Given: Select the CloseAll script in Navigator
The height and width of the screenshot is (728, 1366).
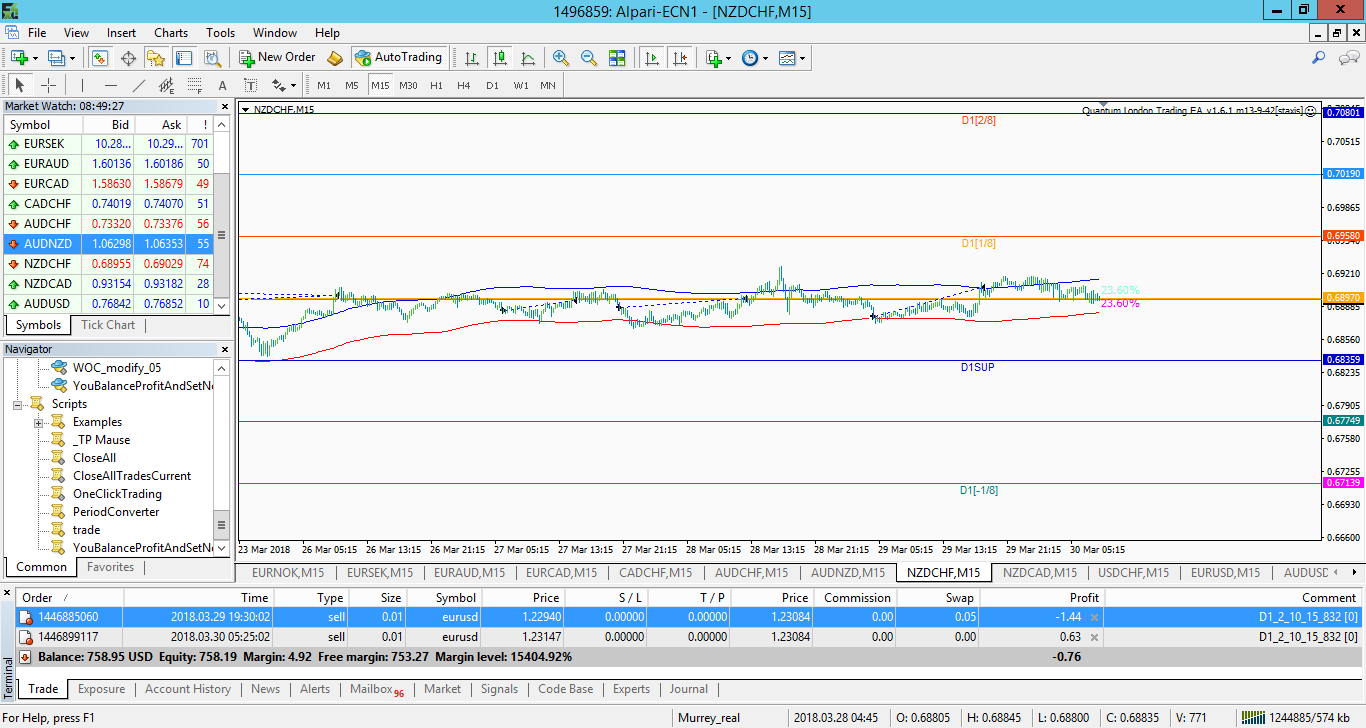Looking at the screenshot, I should pos(95,458).
